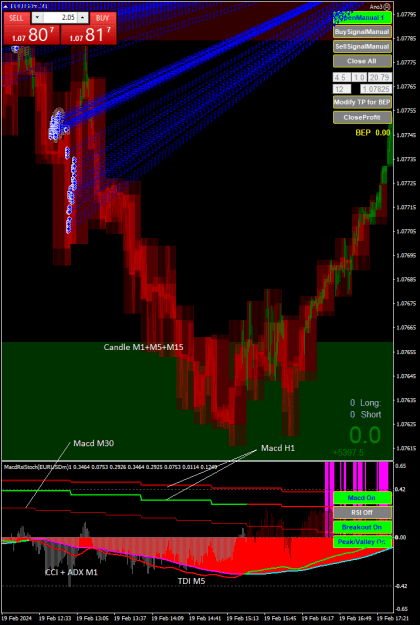Click the 19 Feb 17:21 time label
The image size is (420, 625).
393,617
